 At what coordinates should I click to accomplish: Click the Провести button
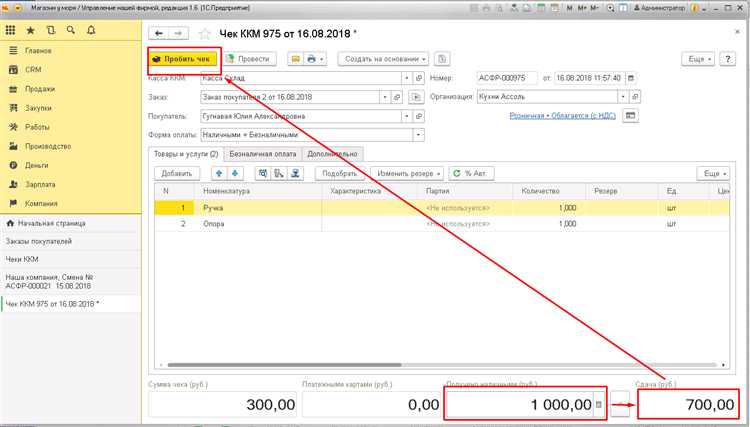pyautogui.click(x=250, y=59)
